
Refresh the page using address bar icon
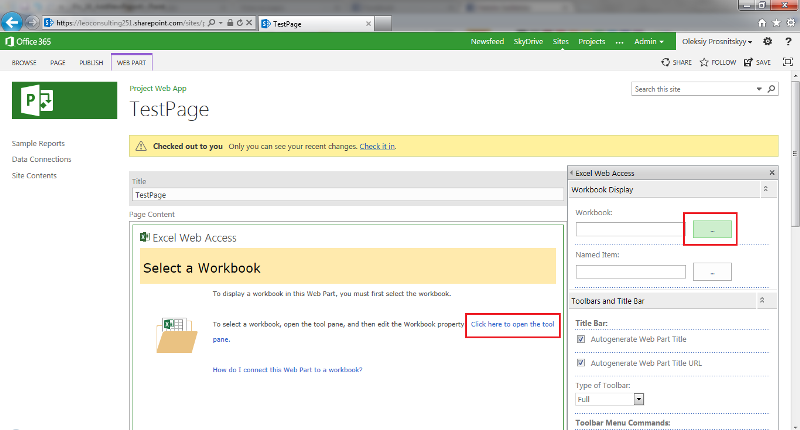tap(239, 22)
